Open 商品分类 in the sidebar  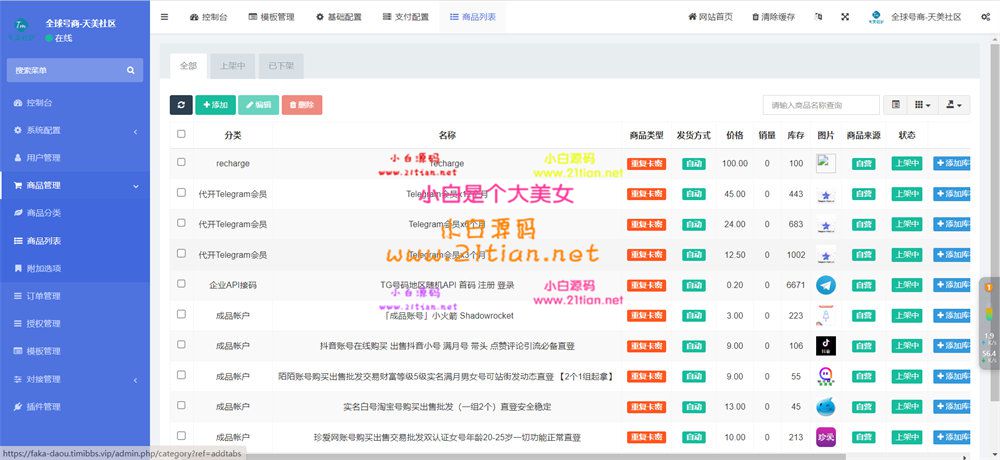(75, 213)
